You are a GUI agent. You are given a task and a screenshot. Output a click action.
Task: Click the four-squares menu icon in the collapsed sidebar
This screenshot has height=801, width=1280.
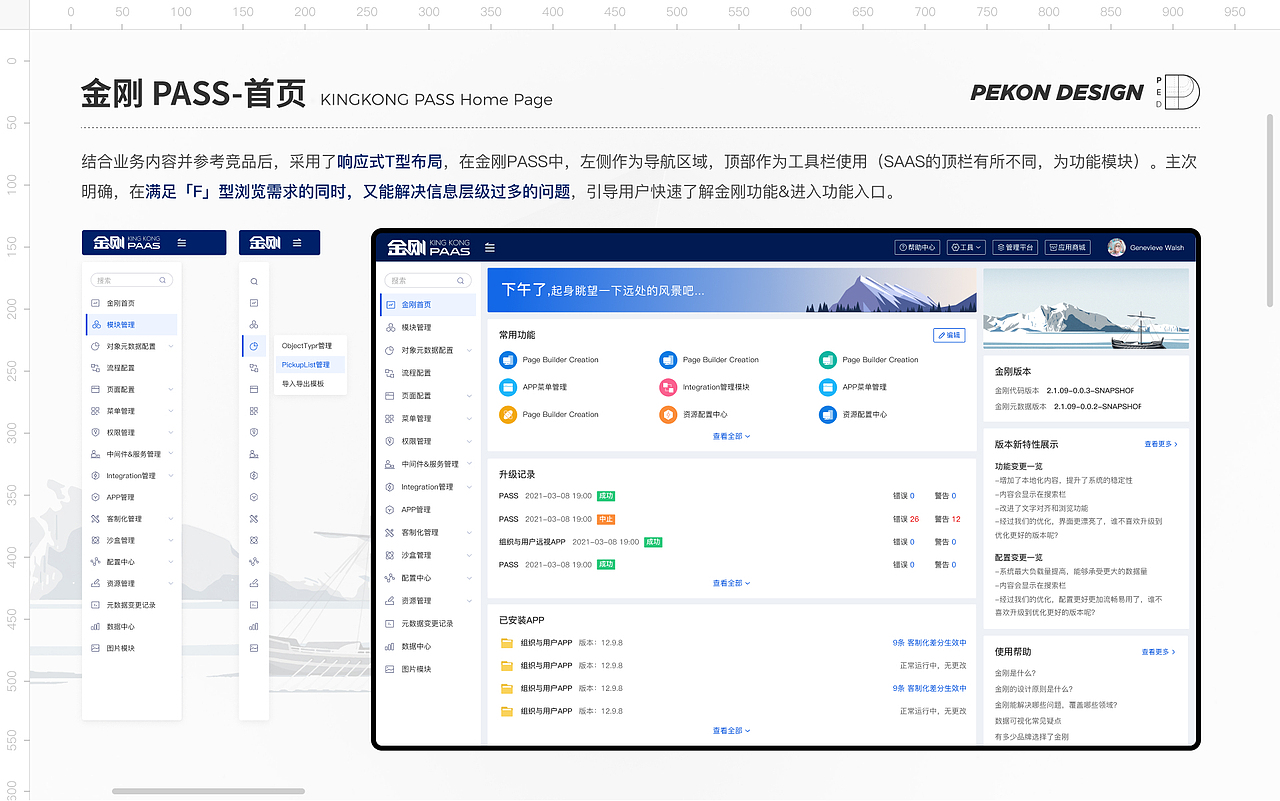tap(254, 411)
